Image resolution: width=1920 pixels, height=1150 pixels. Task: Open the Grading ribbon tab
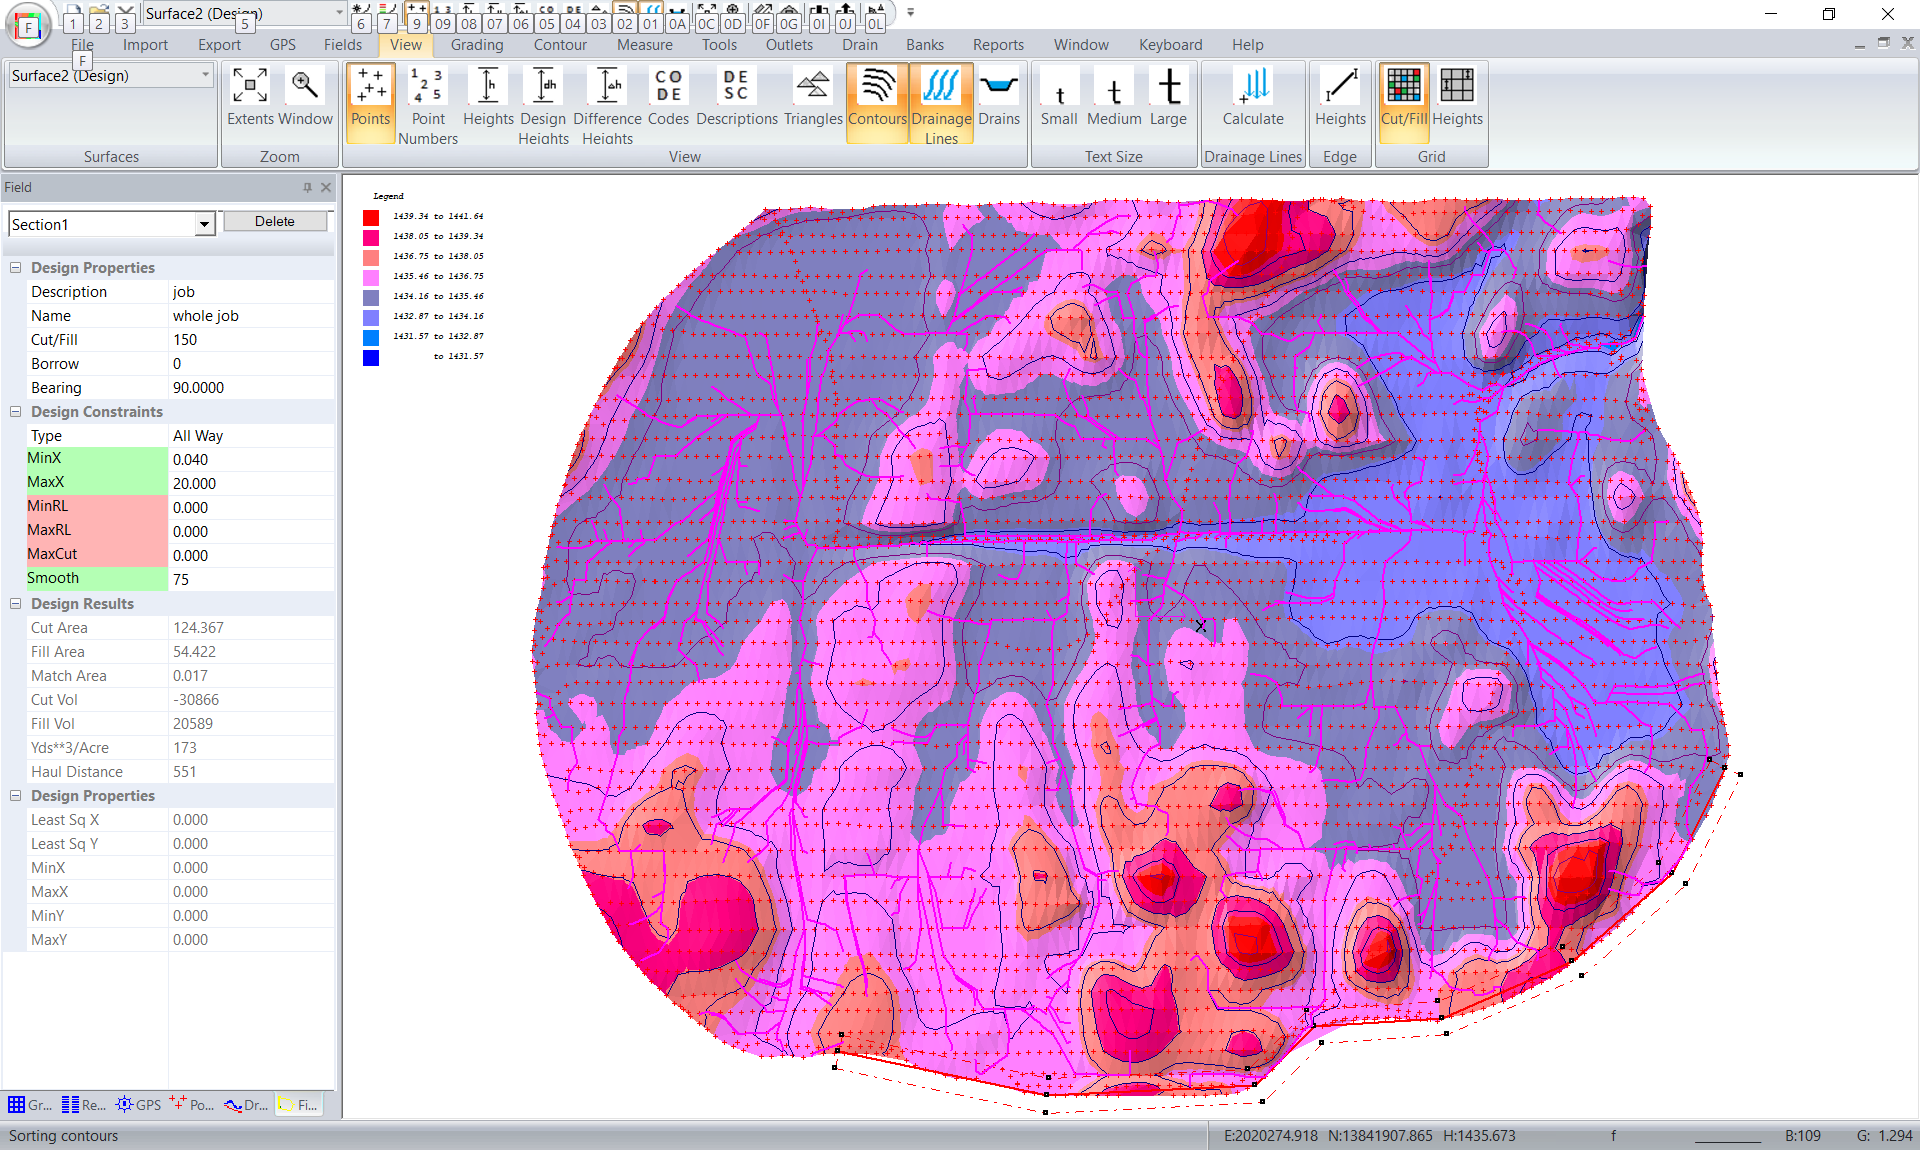point(477,45)
